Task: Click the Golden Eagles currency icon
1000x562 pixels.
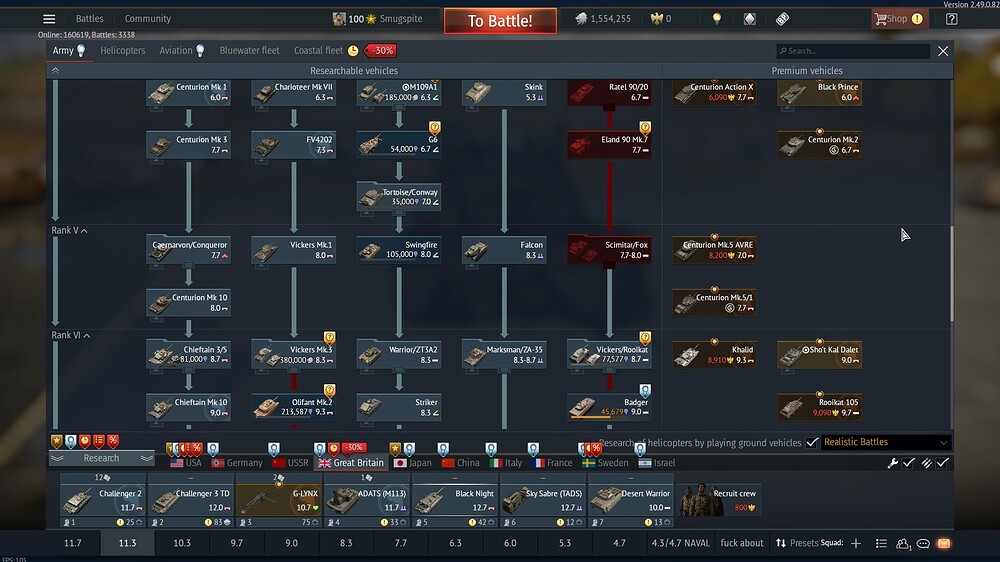Action: pos(657,19)
